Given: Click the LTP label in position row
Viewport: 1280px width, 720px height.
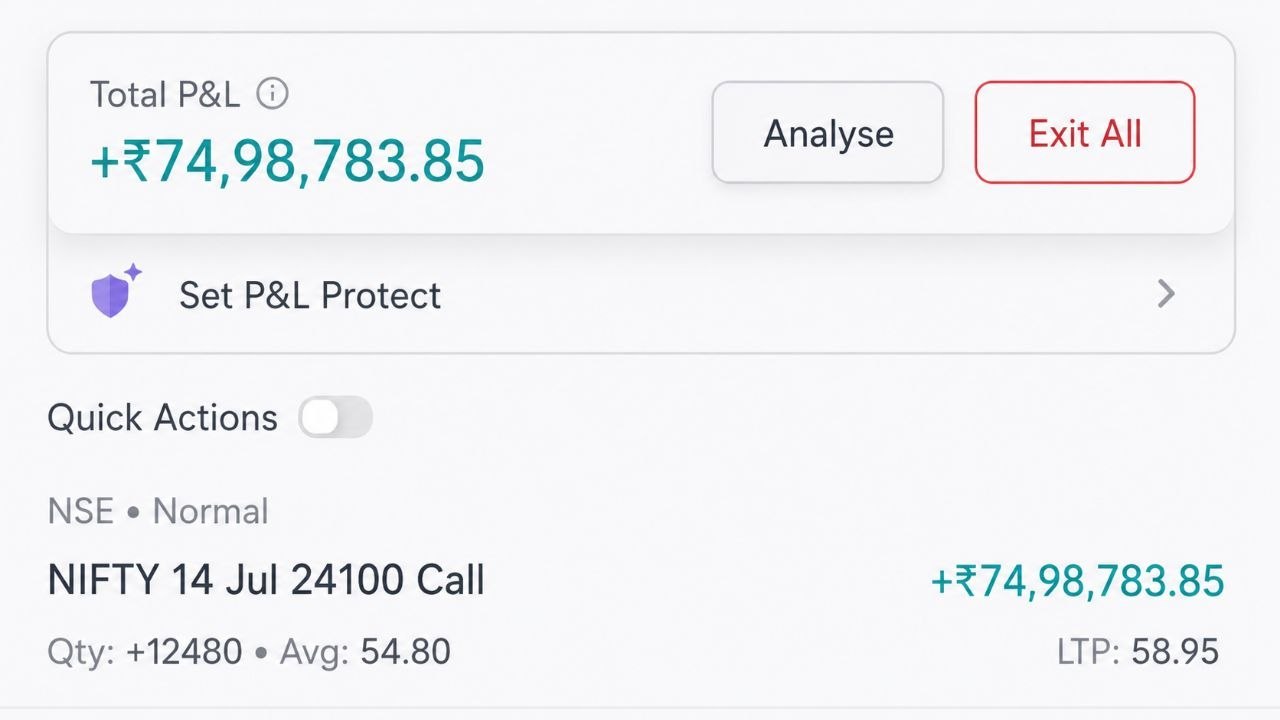Looking at the screenshot, I should (x=1088, y=653).
